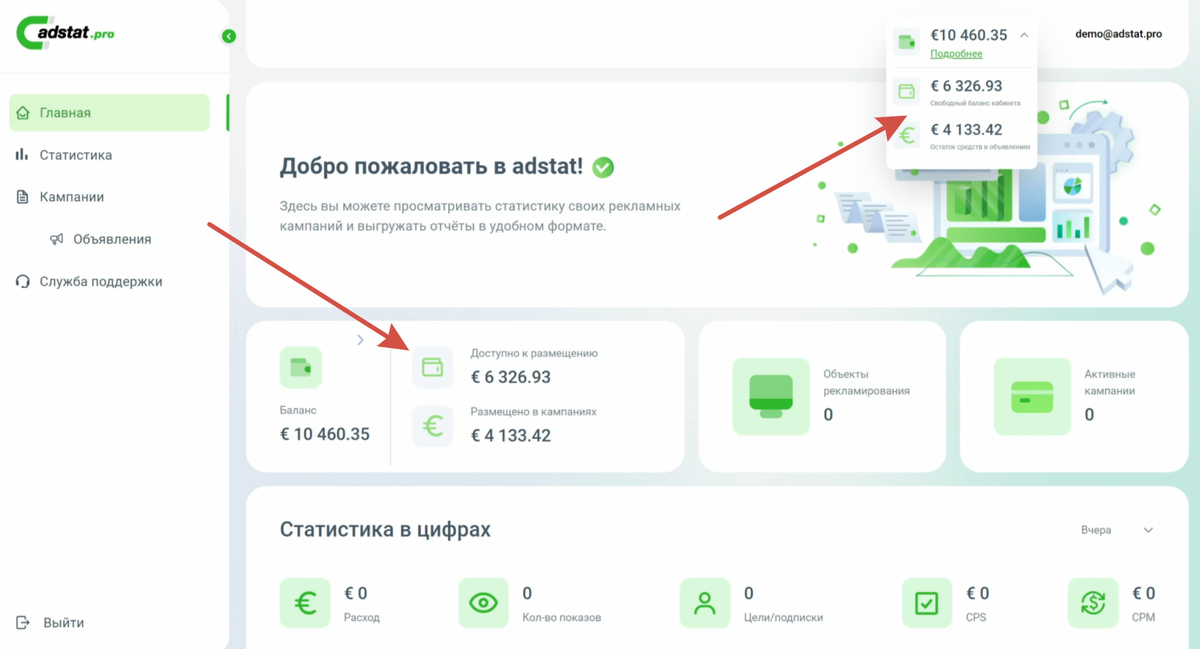Image resolution: width=1200 pixels, height=649 pixels.
Task: Click the Статистика в цифрах heading
Action: (385, 530)
